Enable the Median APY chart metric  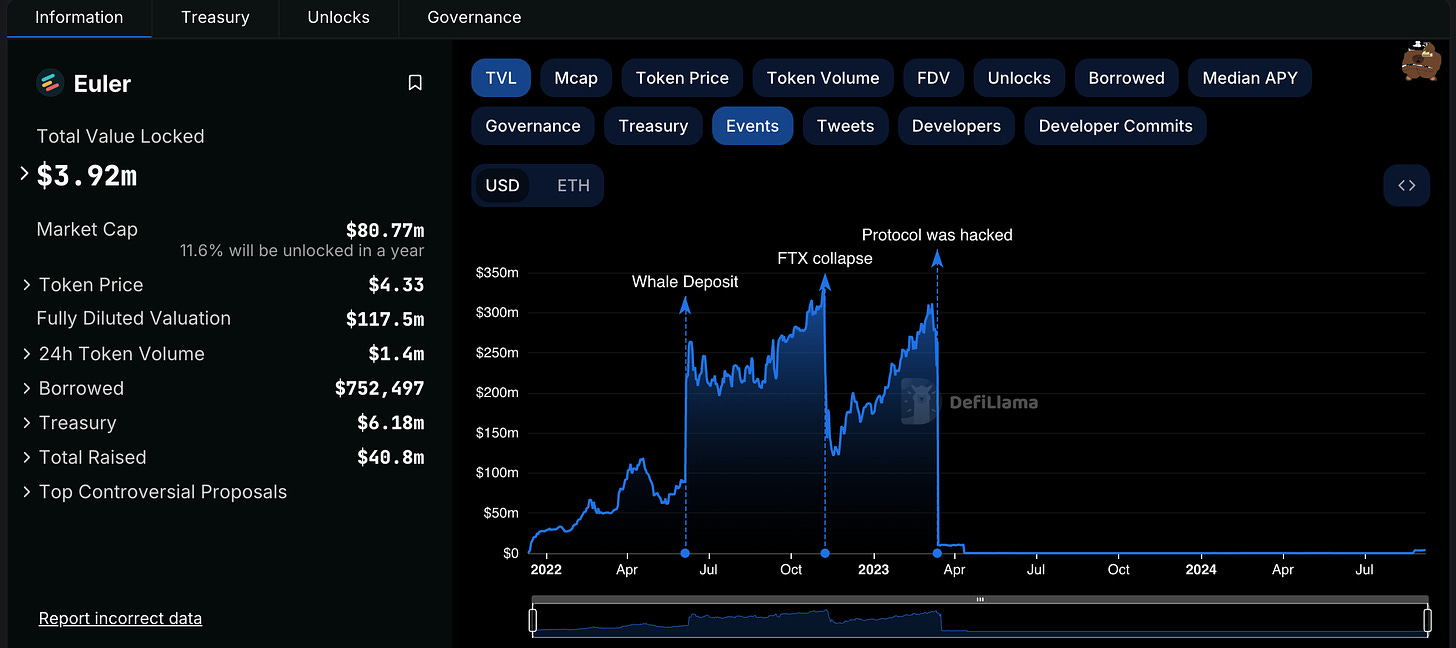[x=1250, y=78]
